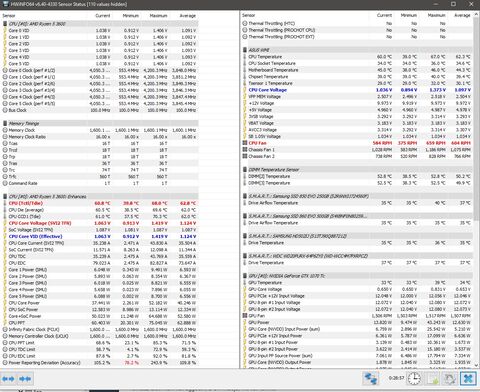Collapse the DIMM Temperature Sensor group

357,170
